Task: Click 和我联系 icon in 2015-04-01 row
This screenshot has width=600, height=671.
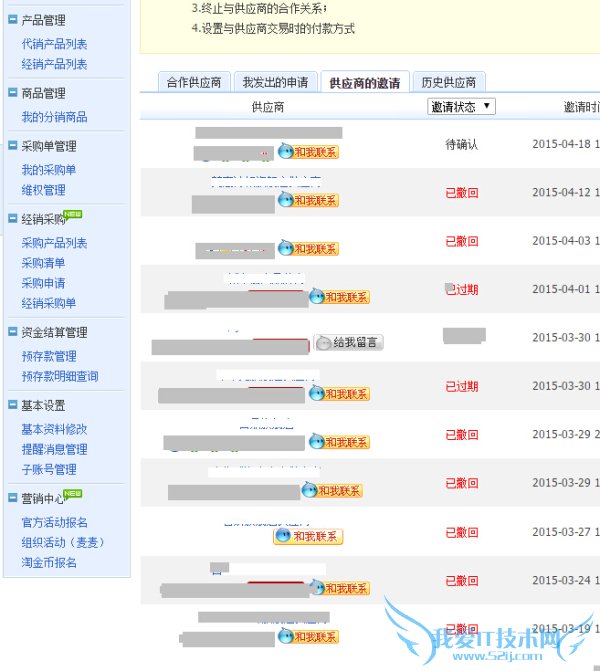Action: click(x=339, y=297)
